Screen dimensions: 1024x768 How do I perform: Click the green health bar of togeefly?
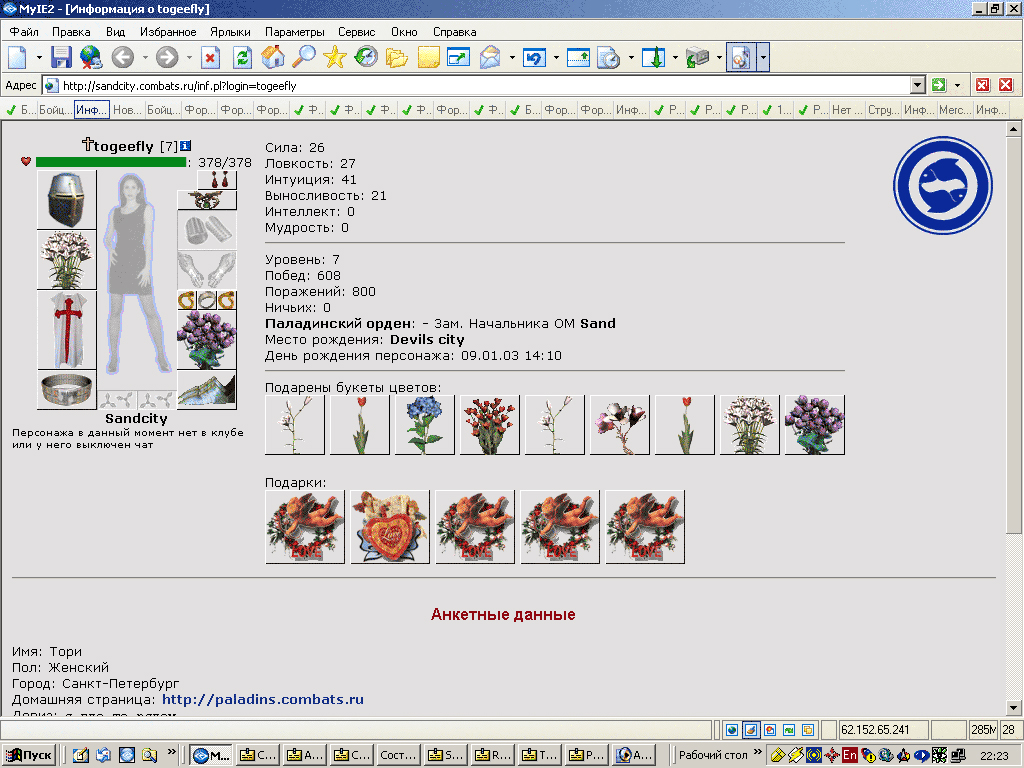[x=111, y=162]
